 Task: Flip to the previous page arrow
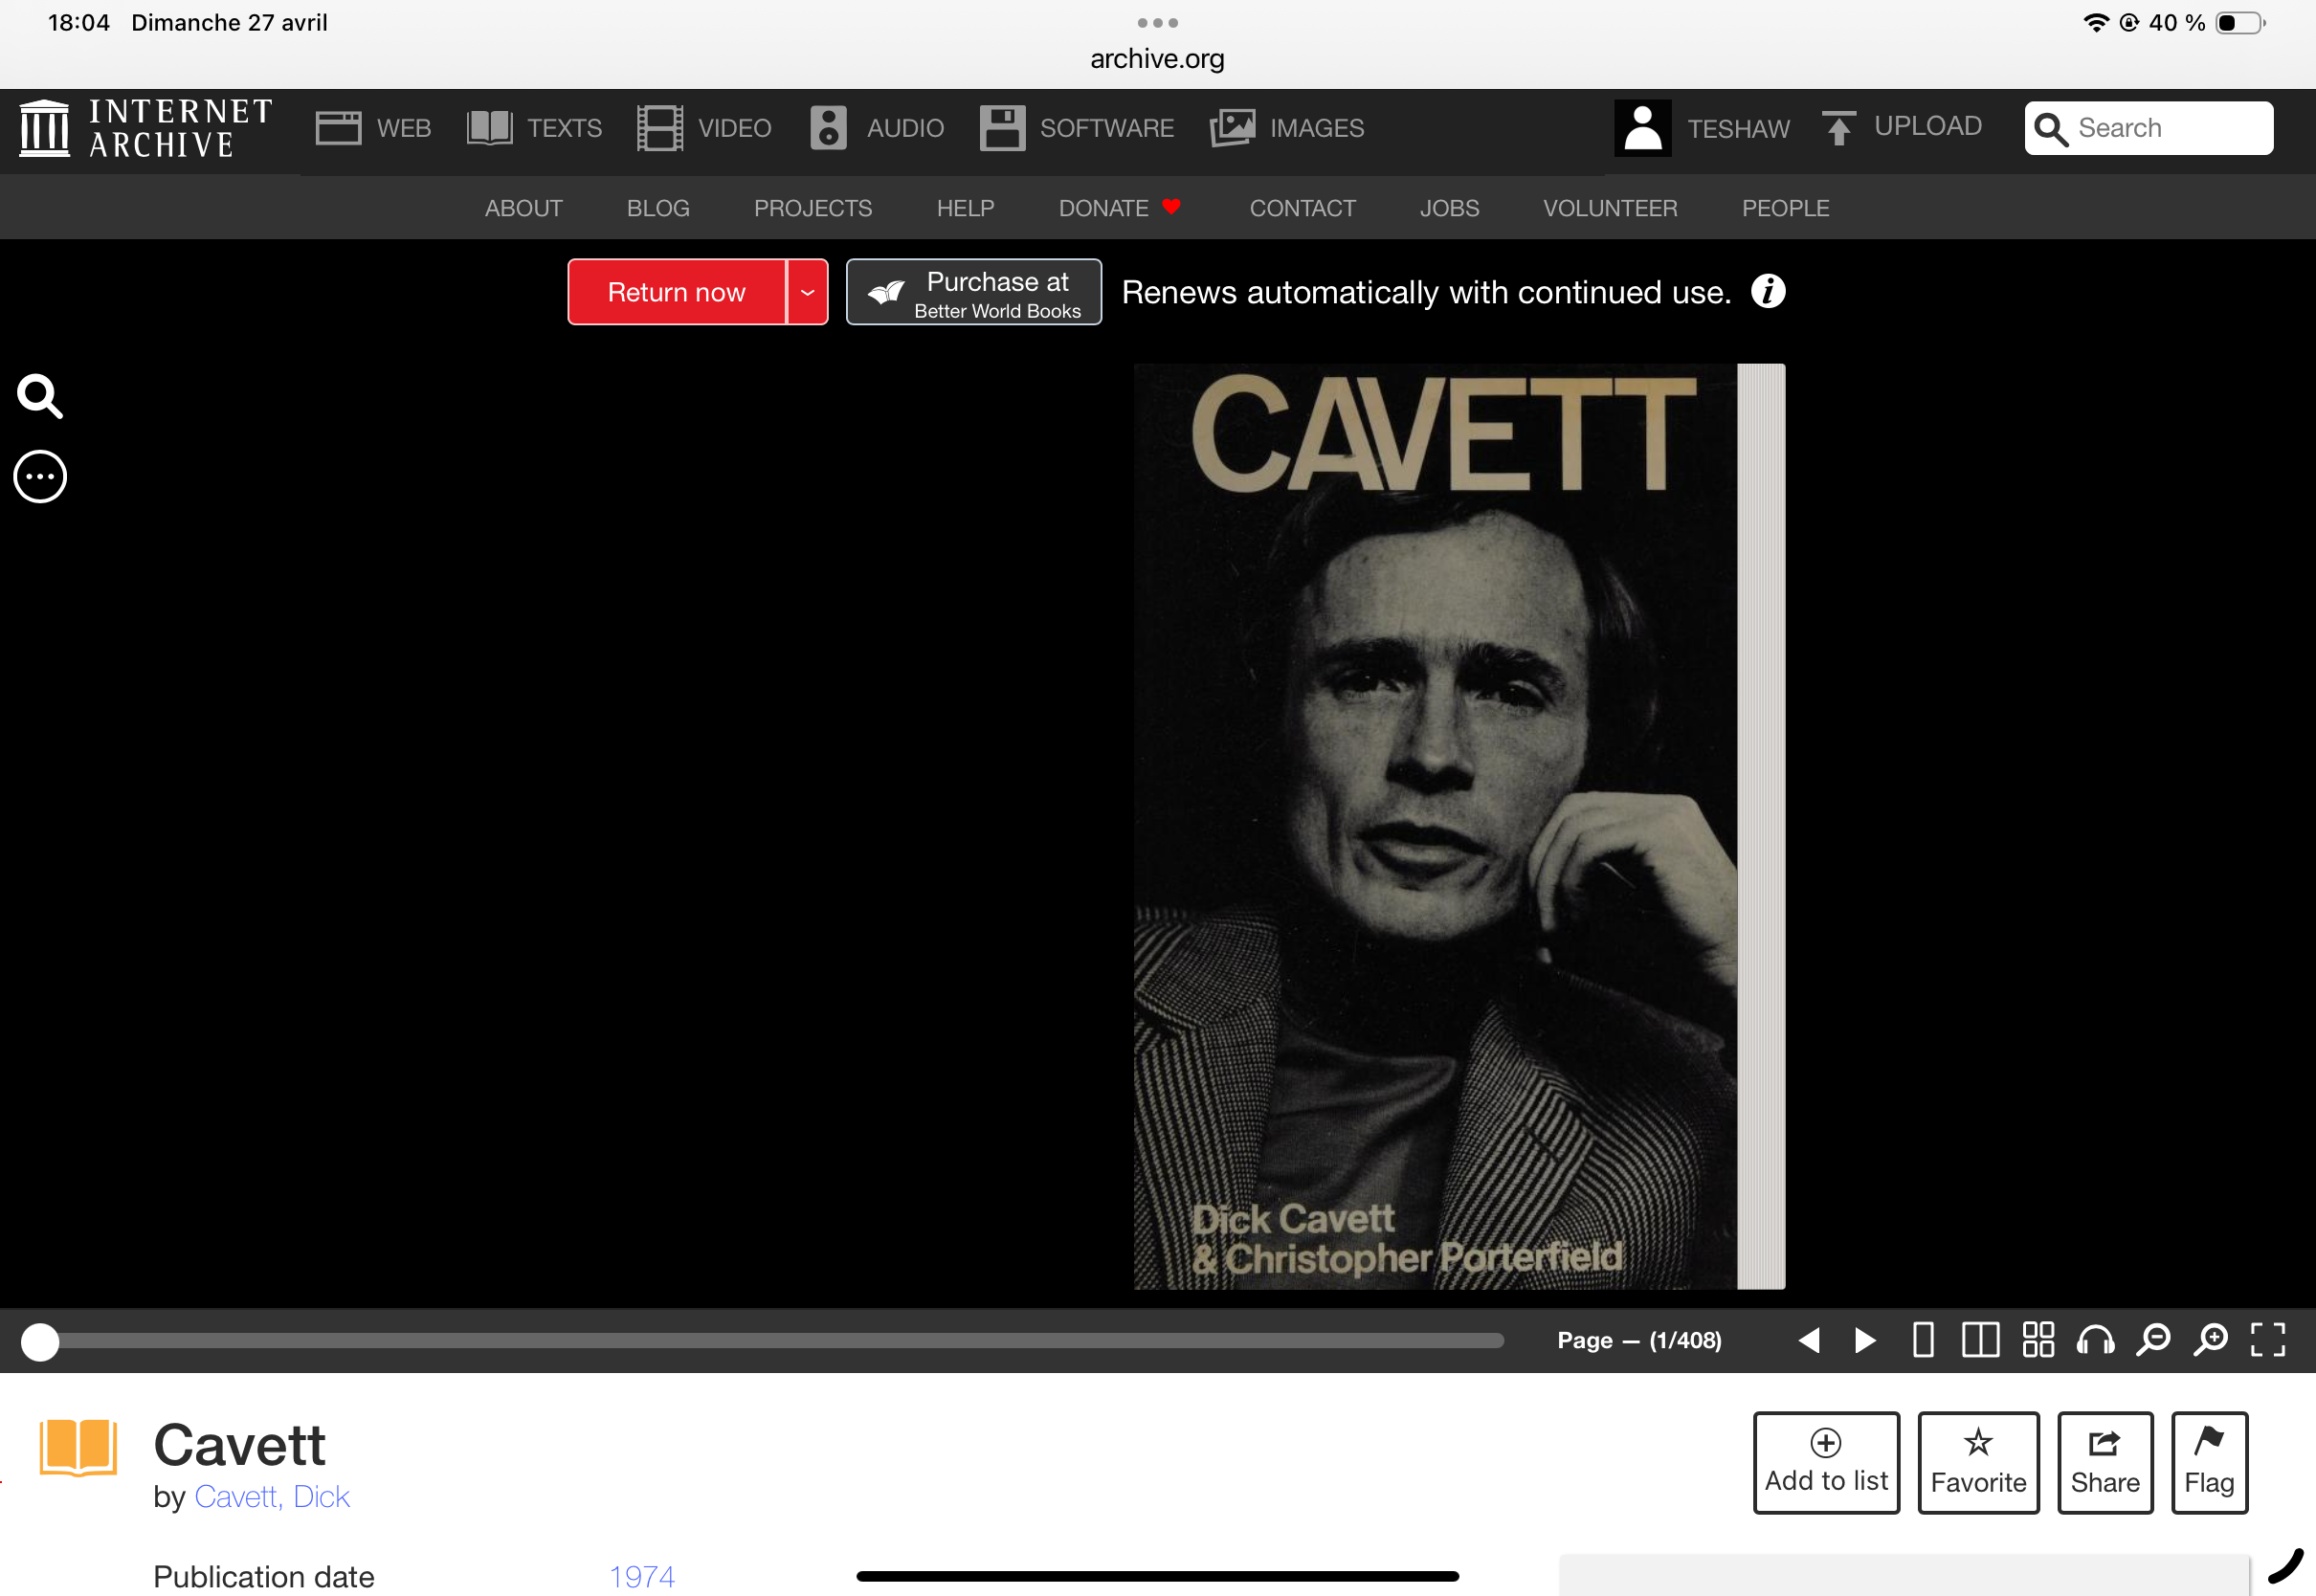click(1808, 1340)
